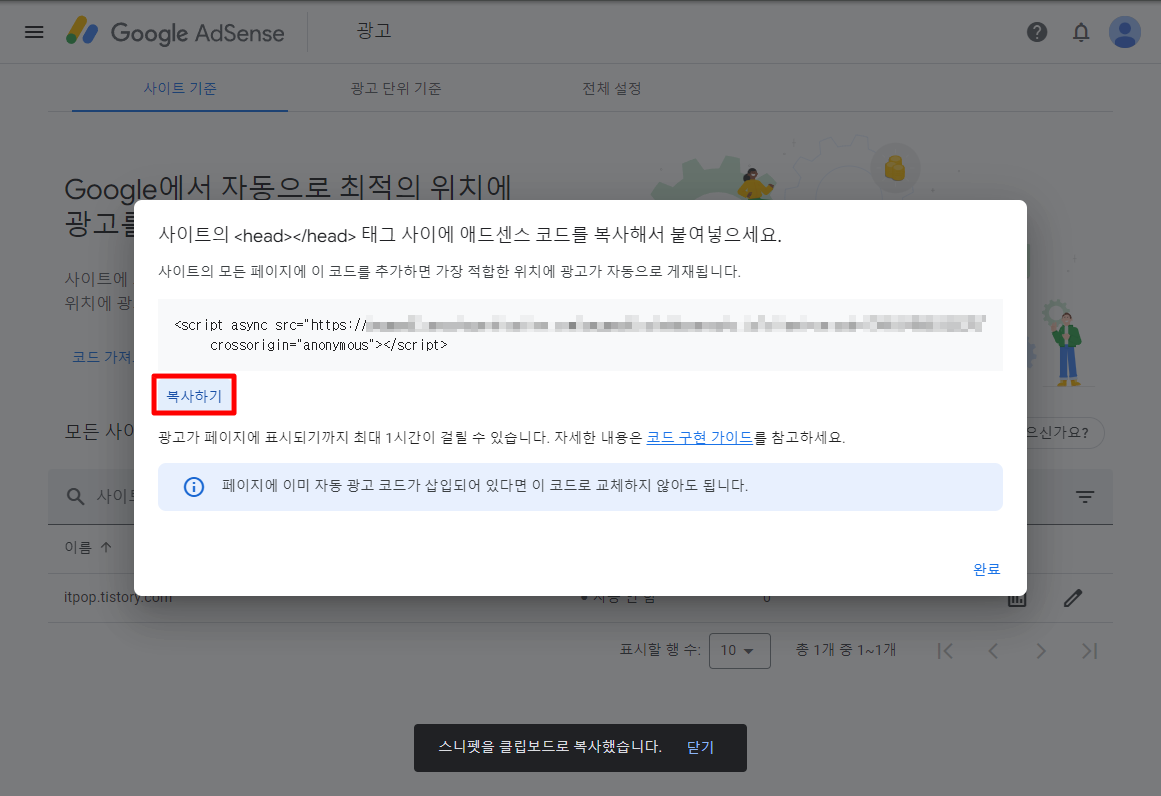Image resolution: width=1161 pixels, height=796 pixels.
Task: Click the 총 1개 중 1~1개 pagination text
Action: (846, 649)
